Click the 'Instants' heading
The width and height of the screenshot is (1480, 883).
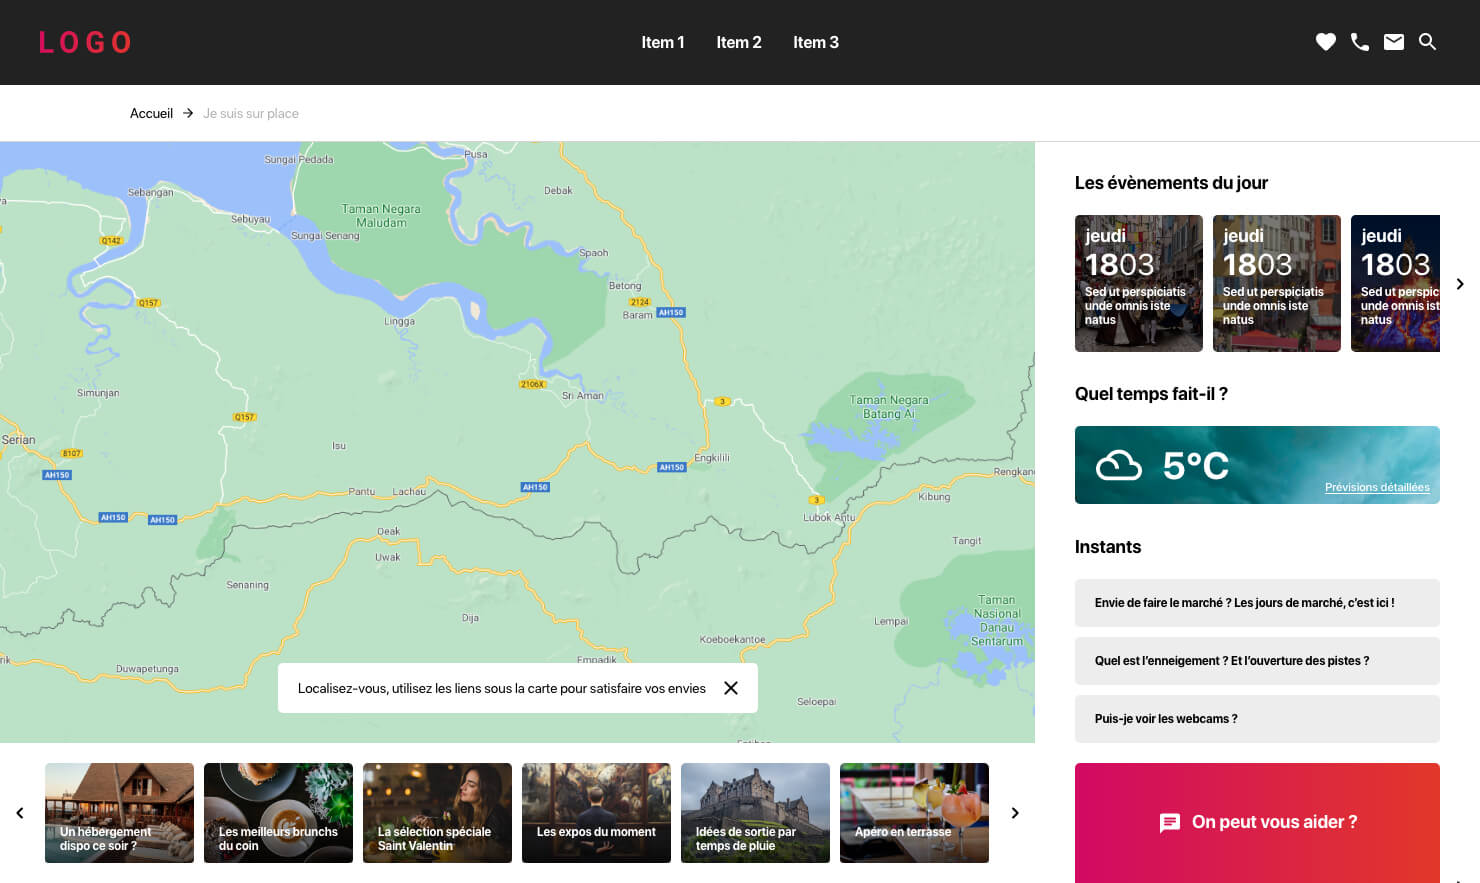point(1108,547)
